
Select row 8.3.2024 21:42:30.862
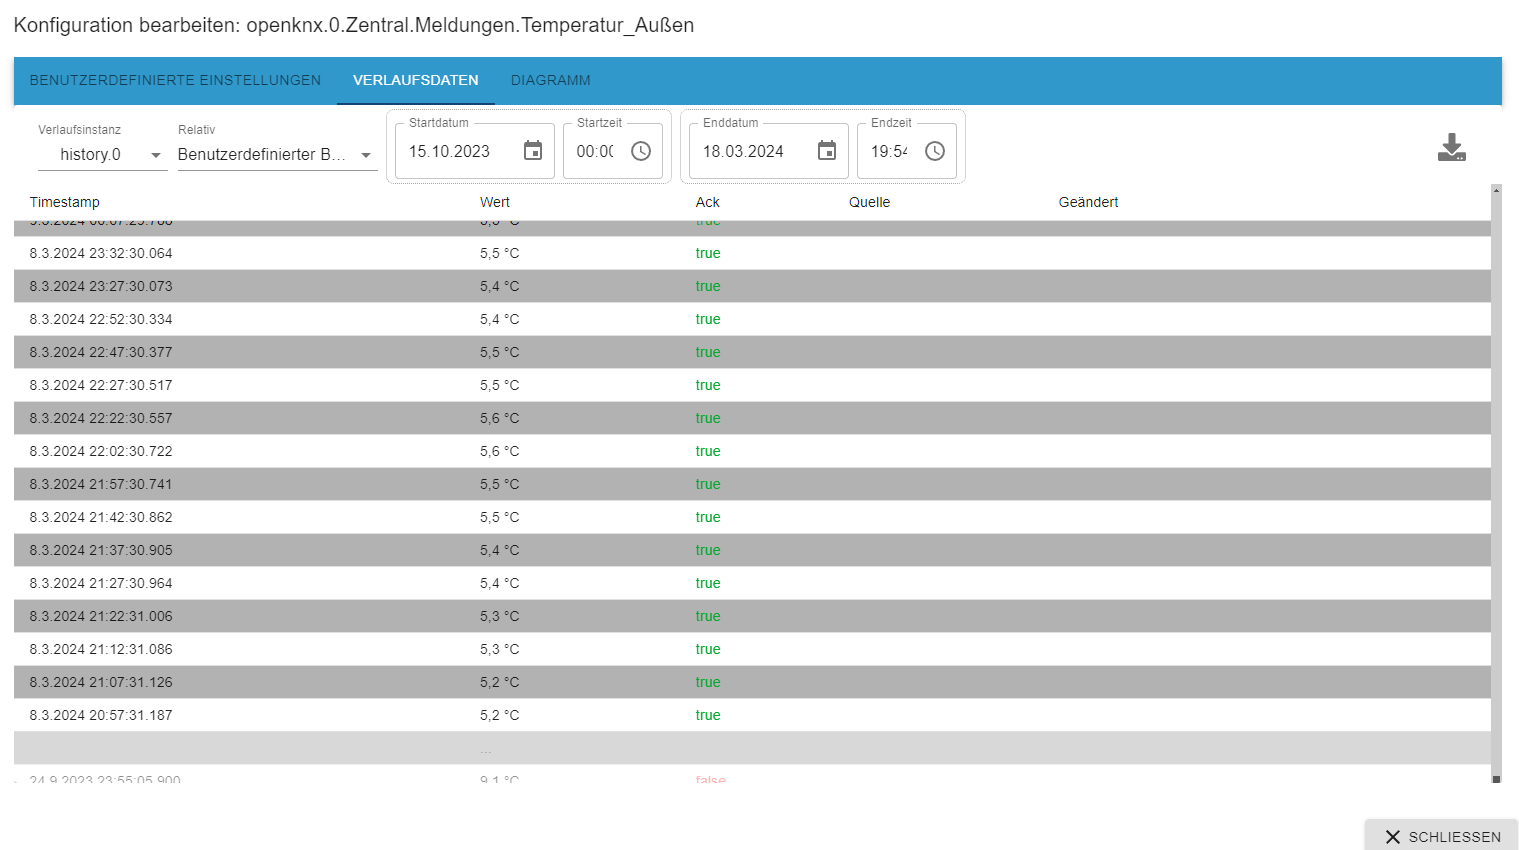[752, 517]
